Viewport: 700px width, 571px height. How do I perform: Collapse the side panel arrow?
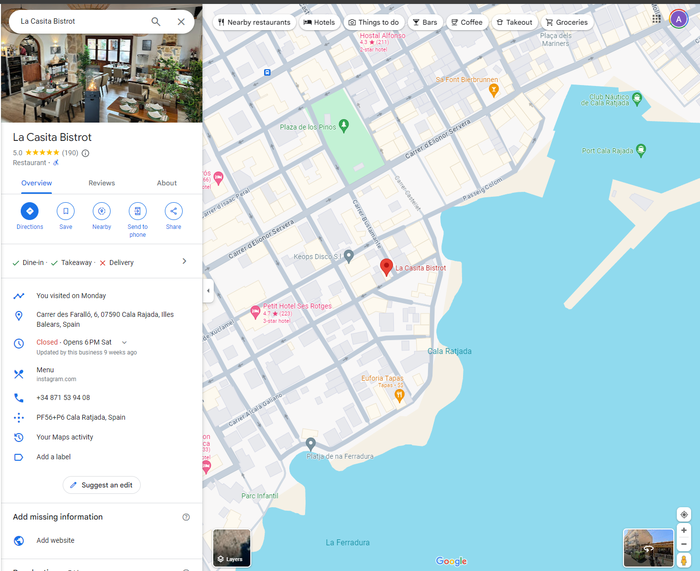click(208, 291)
